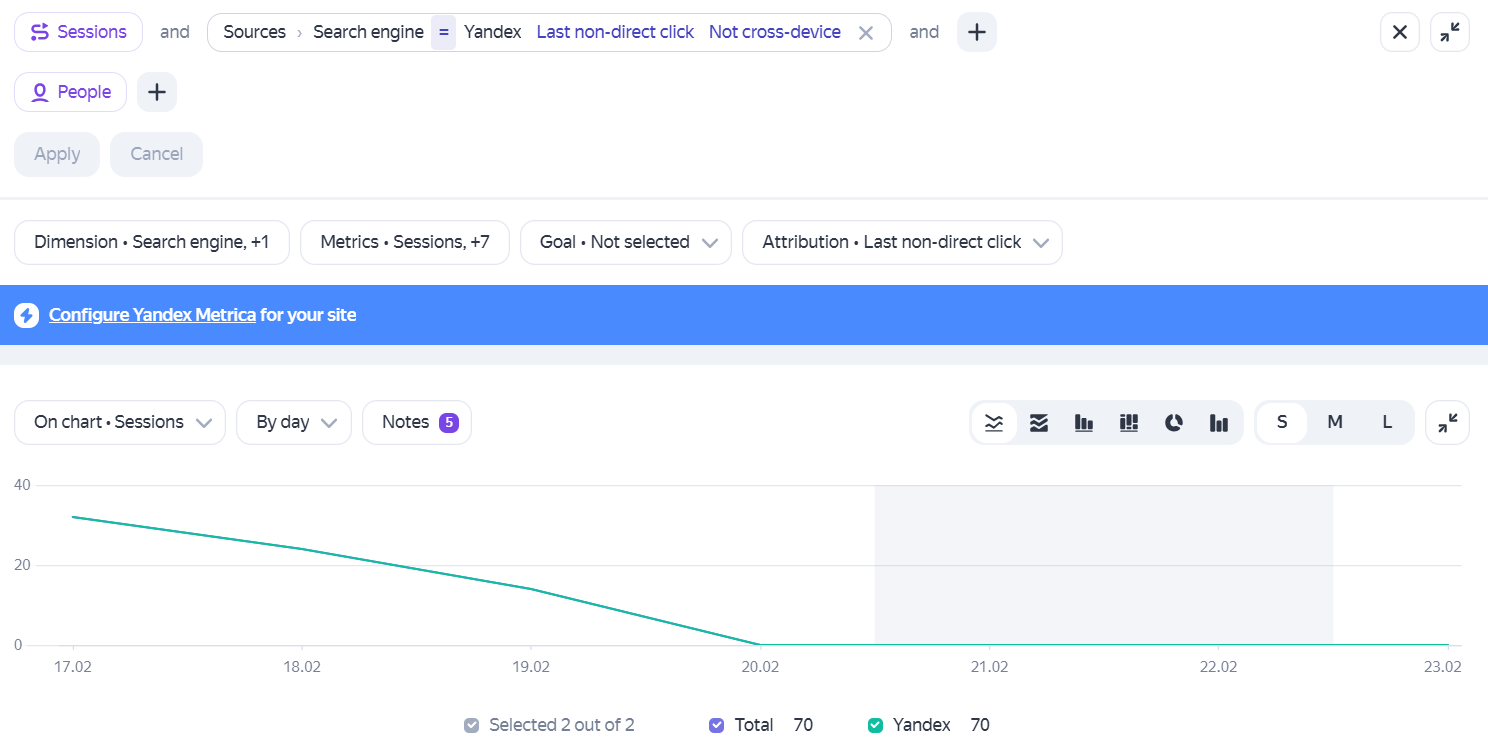Select the pie chart type
Screen dimensions: 1488x750
(1174, 423)
